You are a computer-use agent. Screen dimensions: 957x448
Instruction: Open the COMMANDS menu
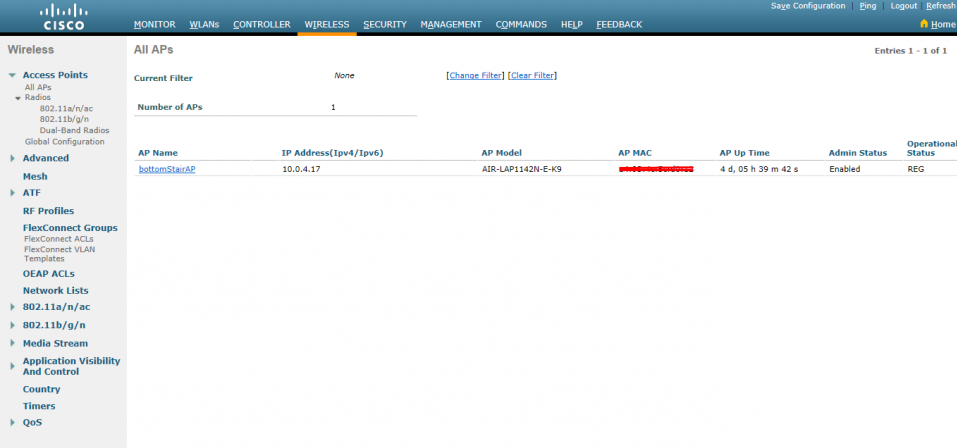pyautogui.click(x=521, y=24)
